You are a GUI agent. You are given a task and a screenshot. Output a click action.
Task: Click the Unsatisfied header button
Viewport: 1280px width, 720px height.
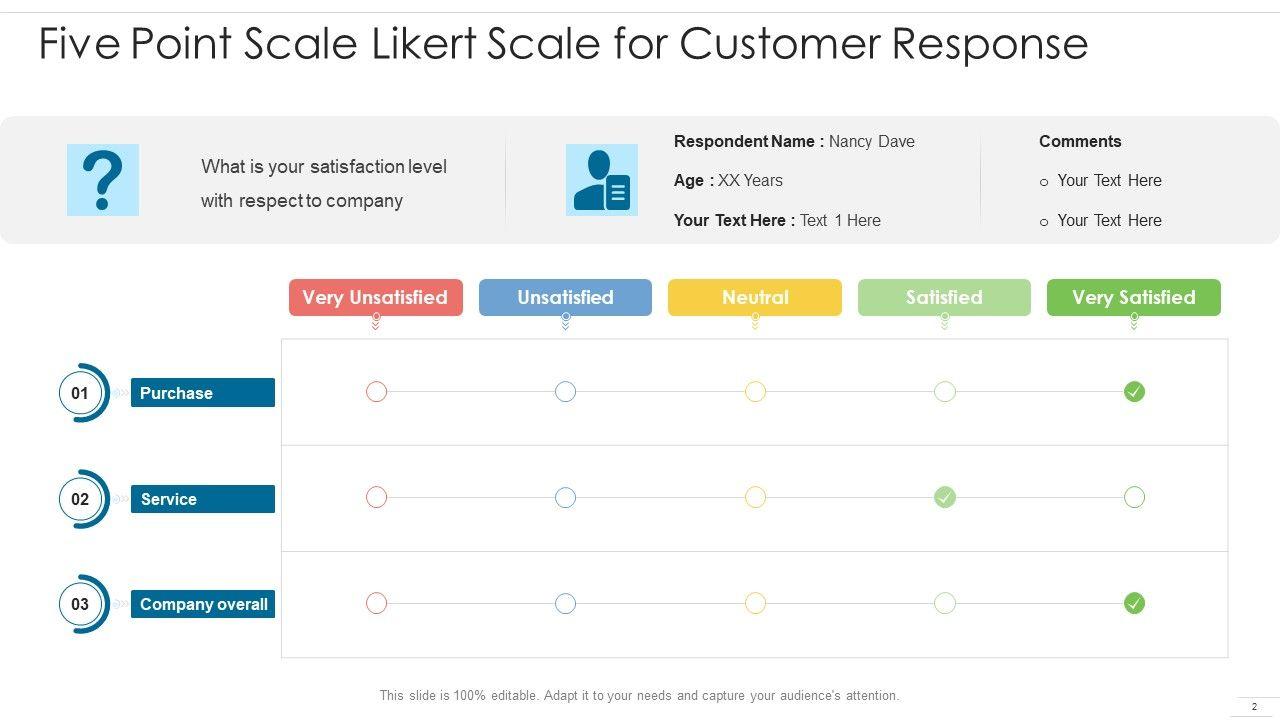(565, 297)
